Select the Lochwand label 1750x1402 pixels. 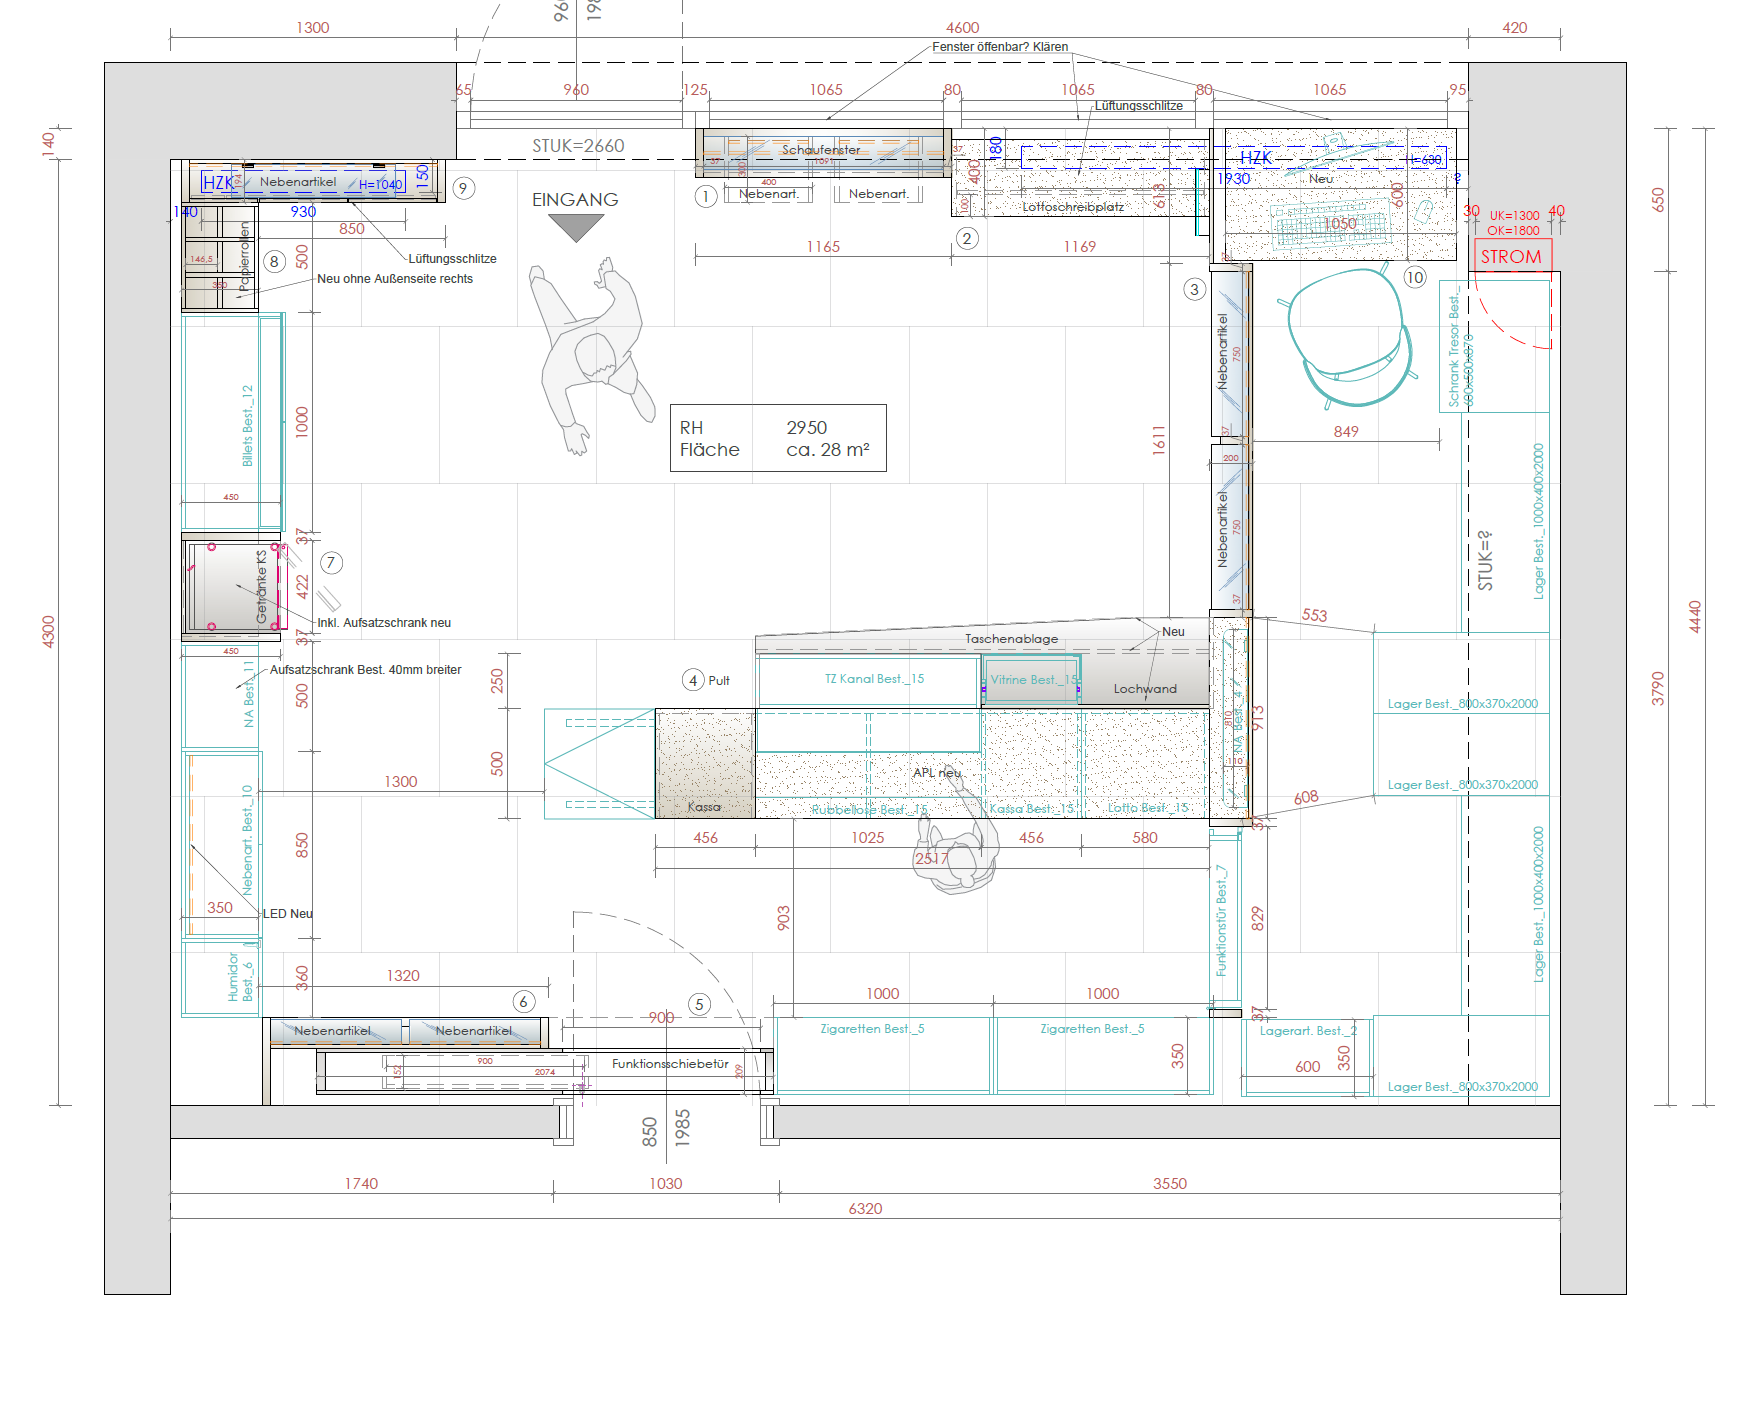pyautogui.click(x=1145, y=689)
